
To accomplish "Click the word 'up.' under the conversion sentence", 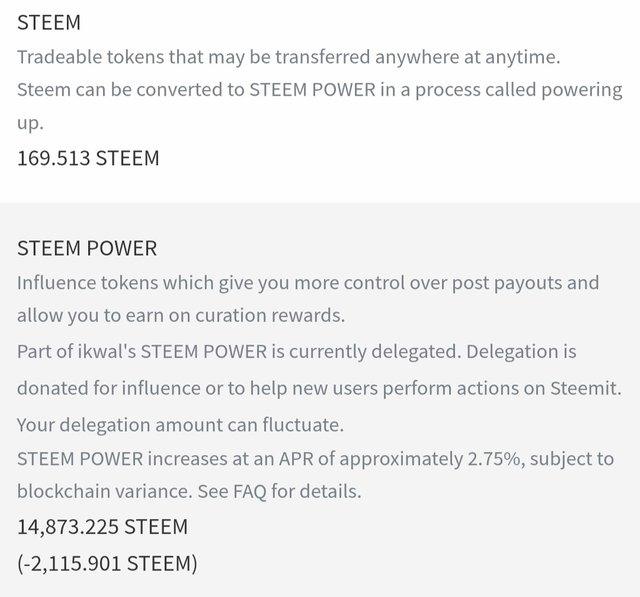I will click(30, 123).
